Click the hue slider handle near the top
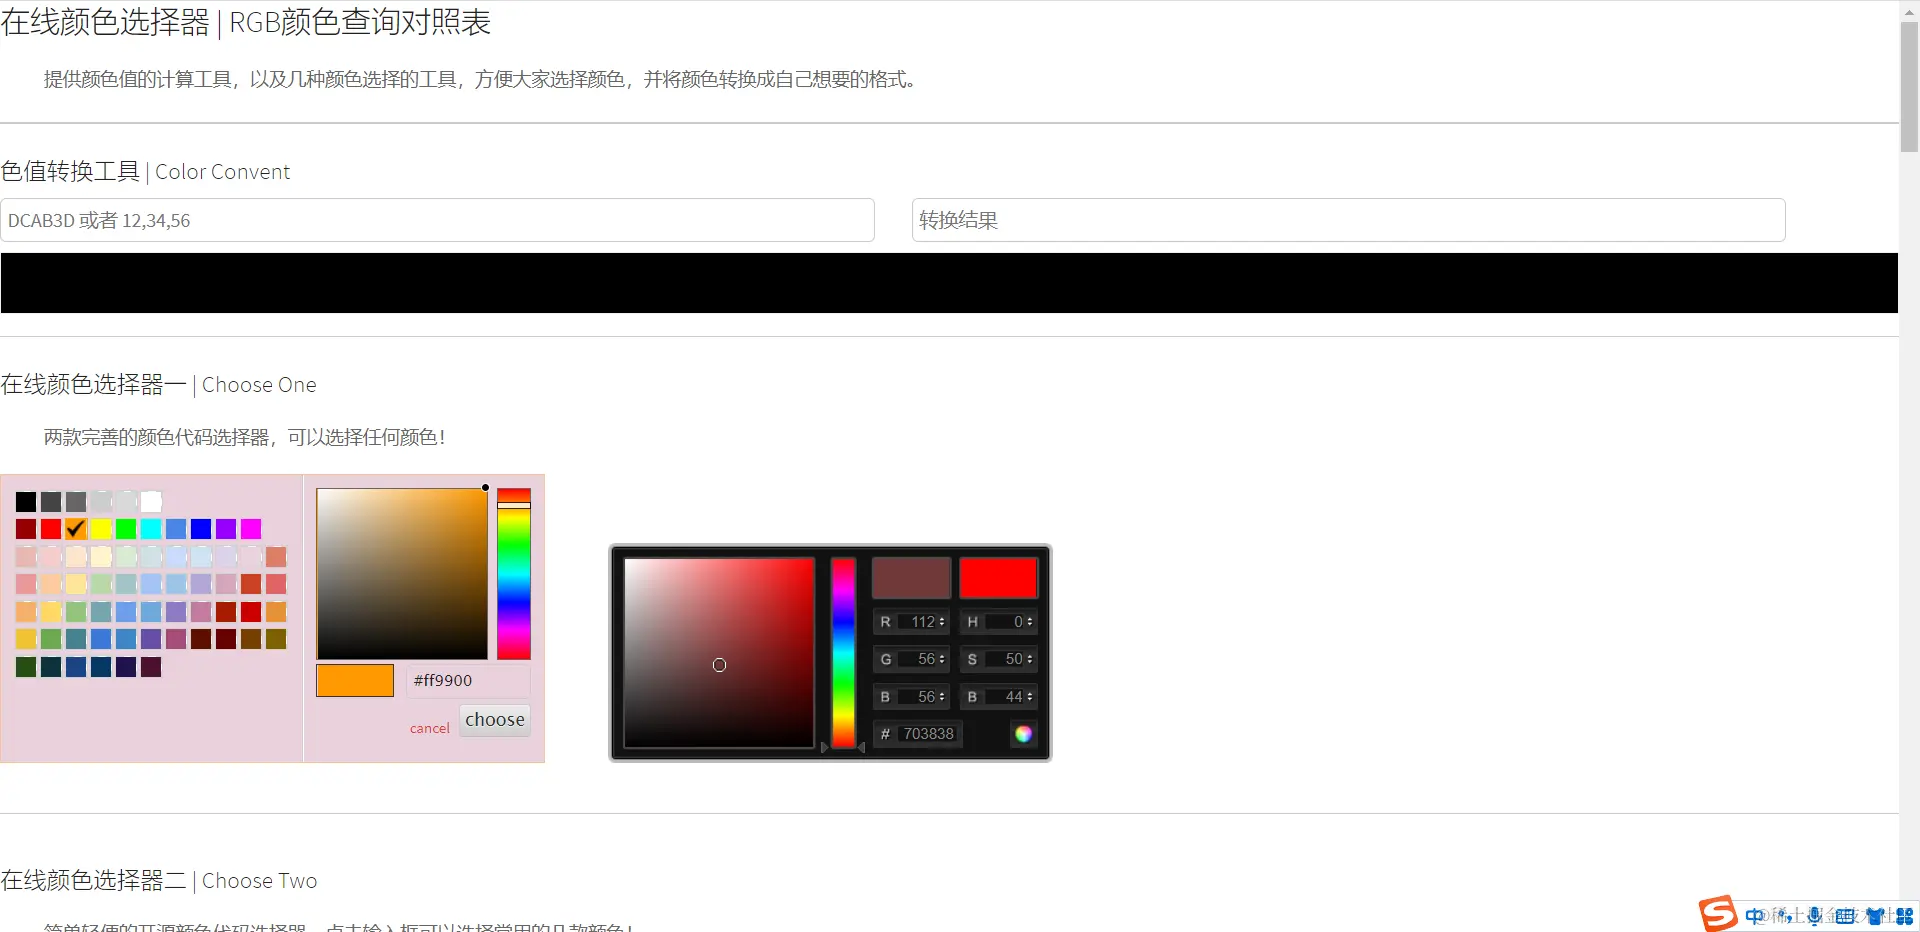 [514, 505]
